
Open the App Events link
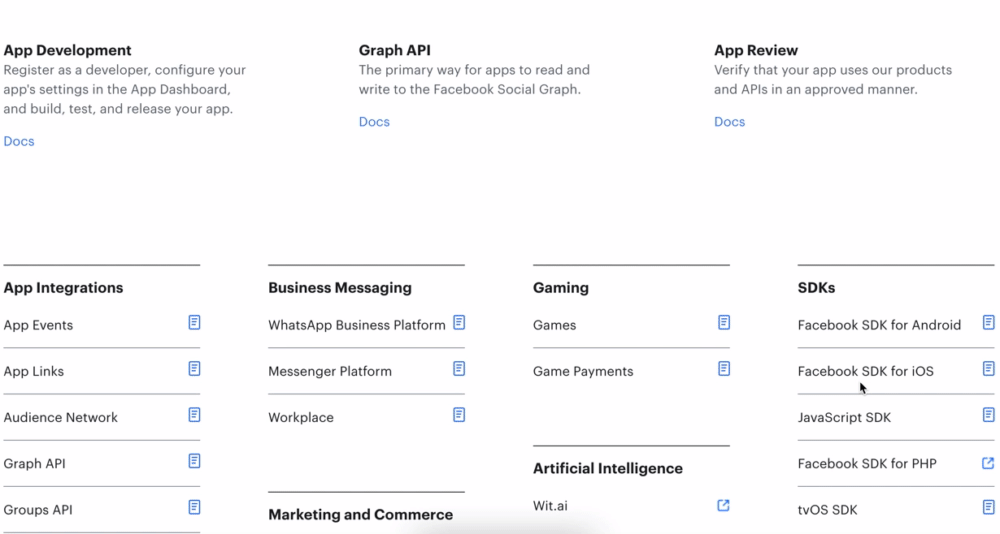[38, 325]
